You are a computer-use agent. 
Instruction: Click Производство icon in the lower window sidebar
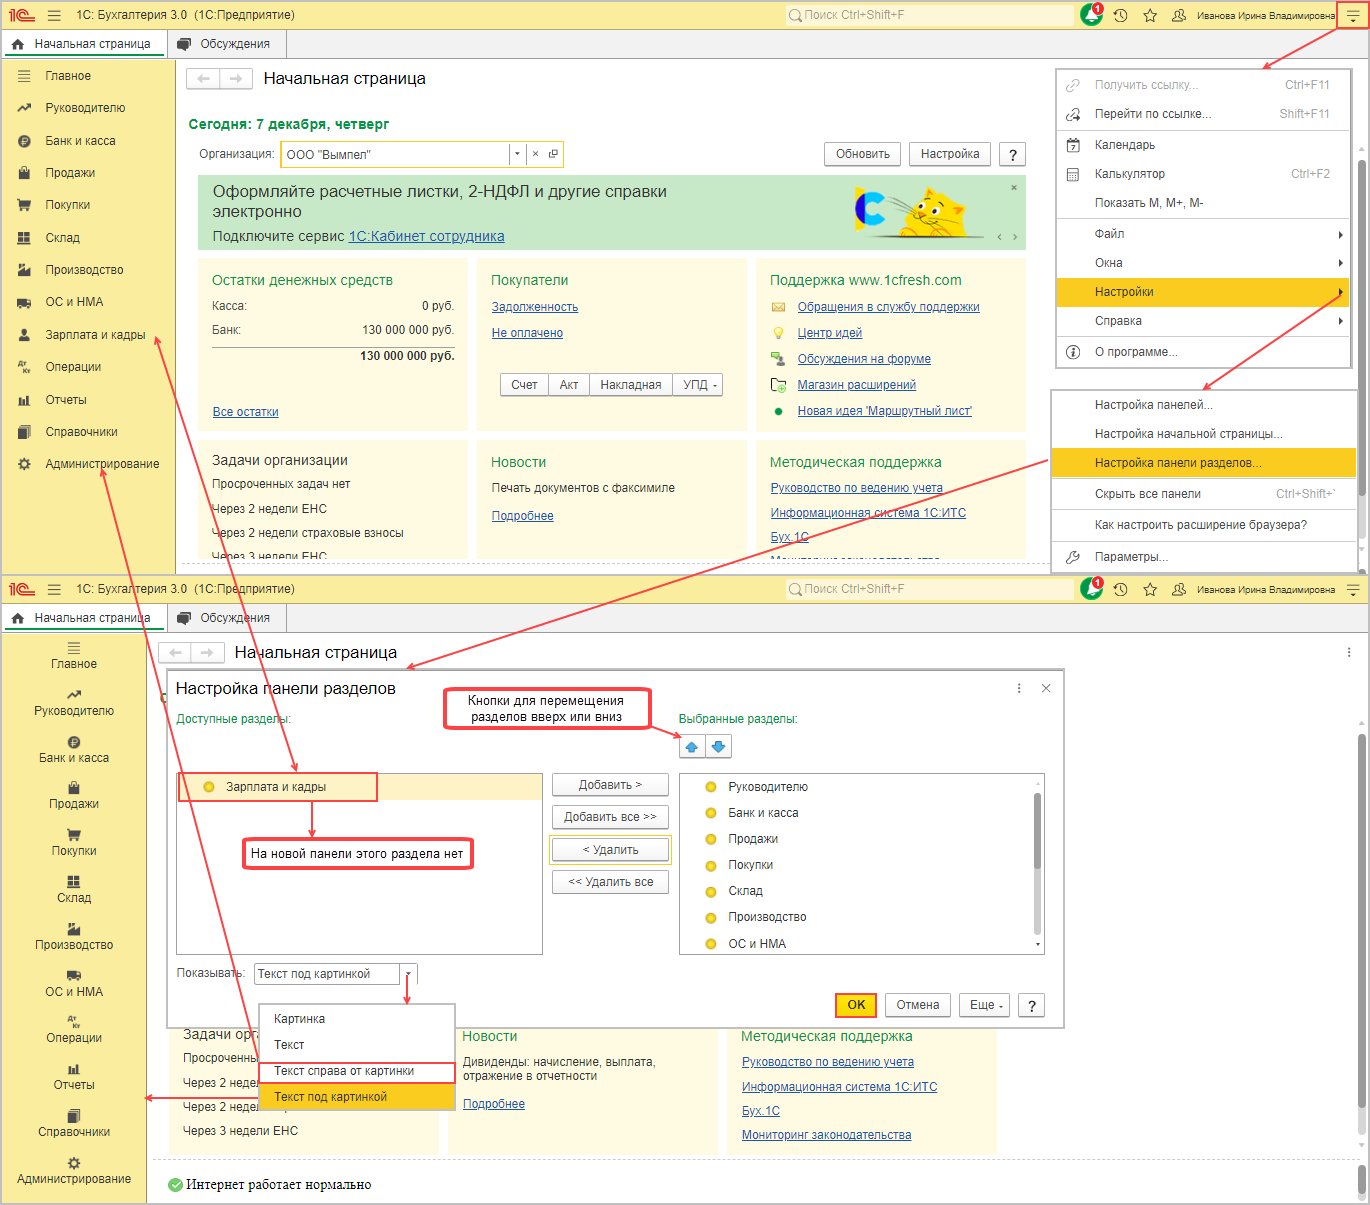click(x=74, y=929)
